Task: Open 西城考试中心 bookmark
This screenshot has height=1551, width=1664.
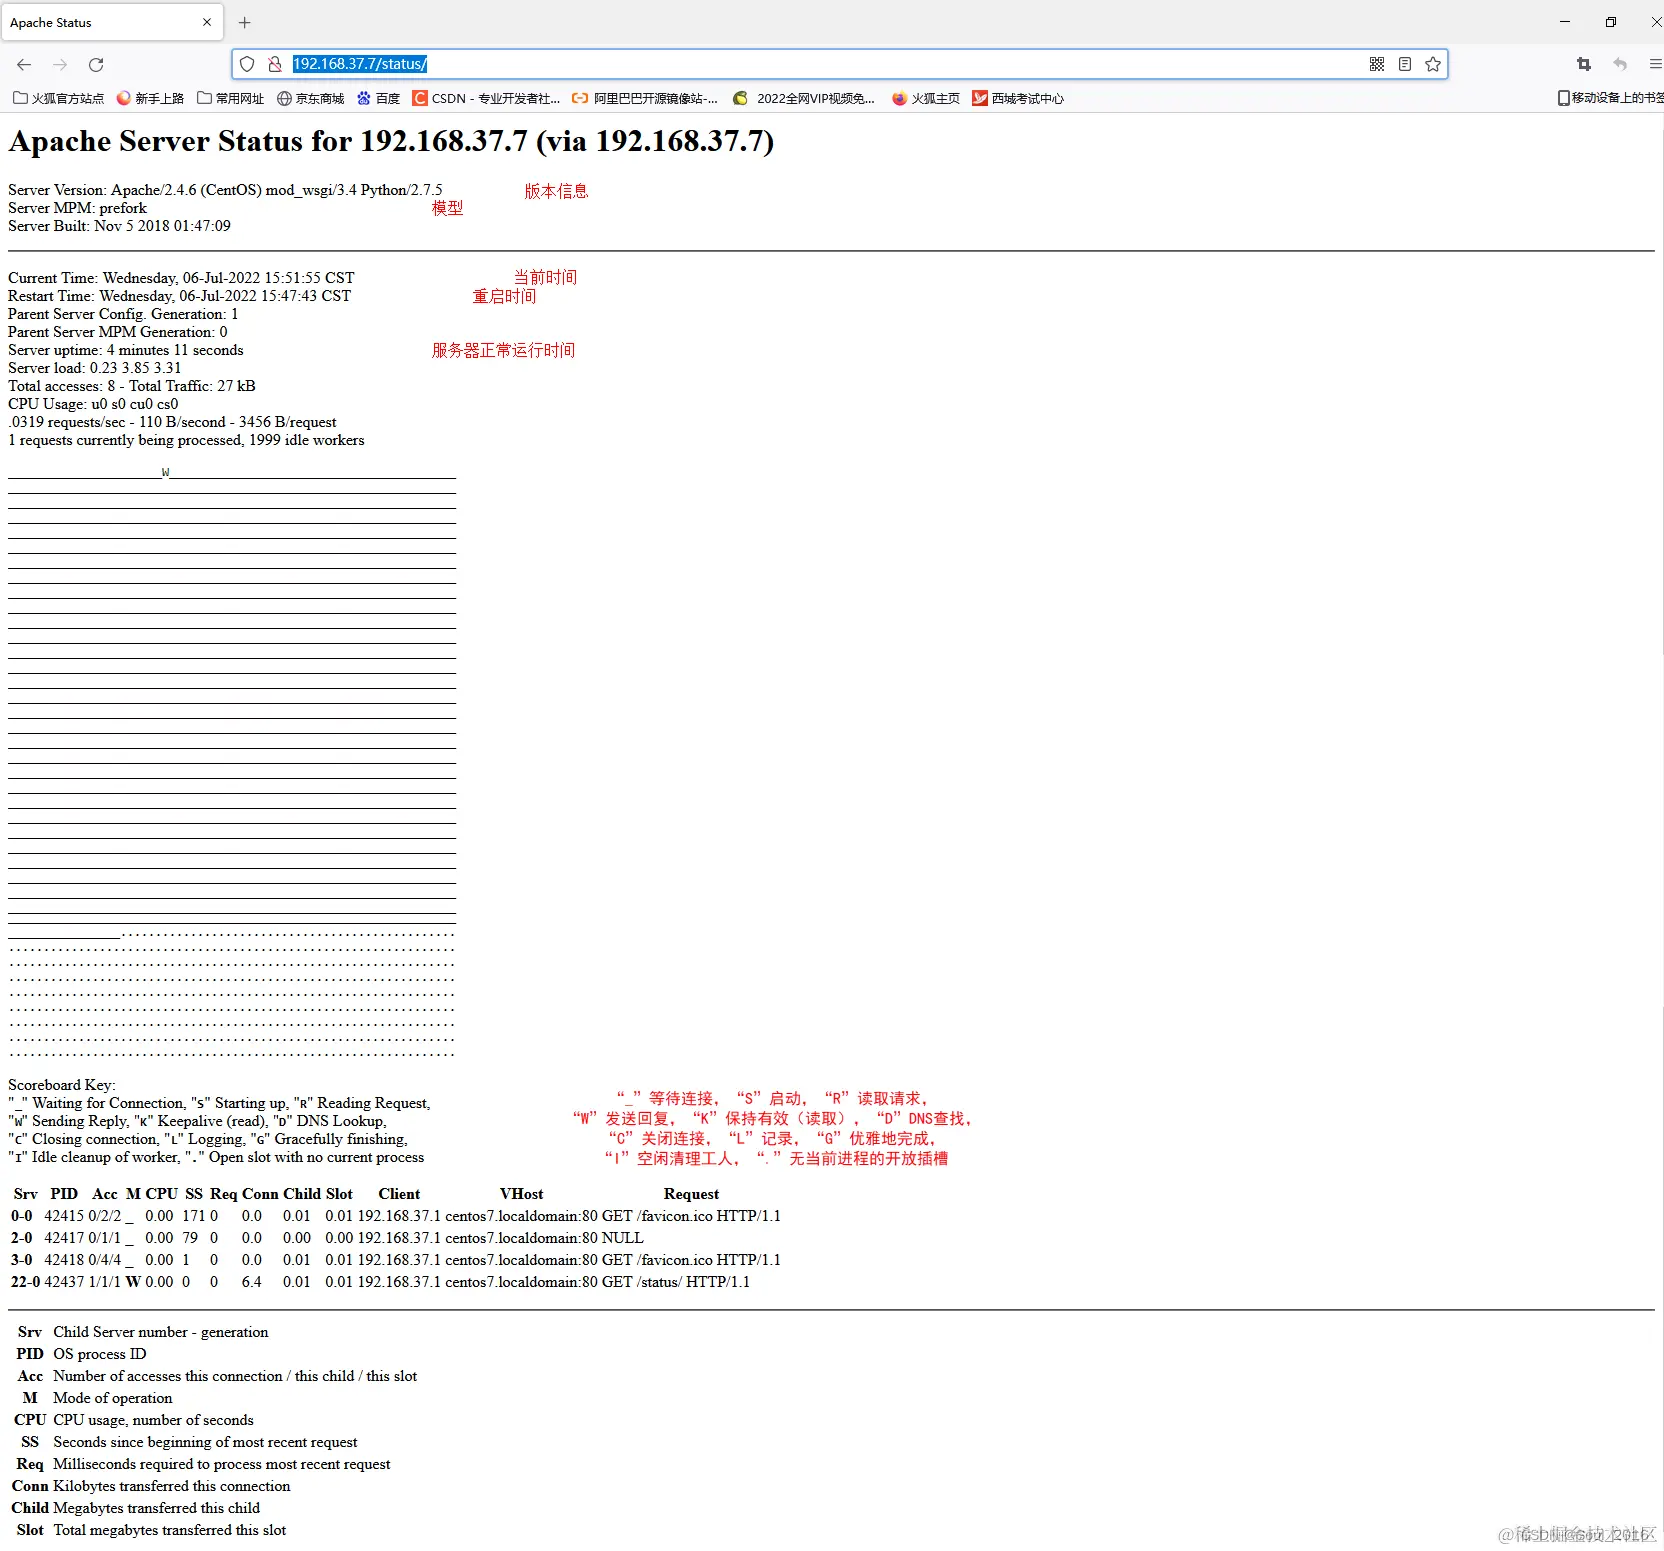Action: pyautogui.click(x=1018, y=98)
